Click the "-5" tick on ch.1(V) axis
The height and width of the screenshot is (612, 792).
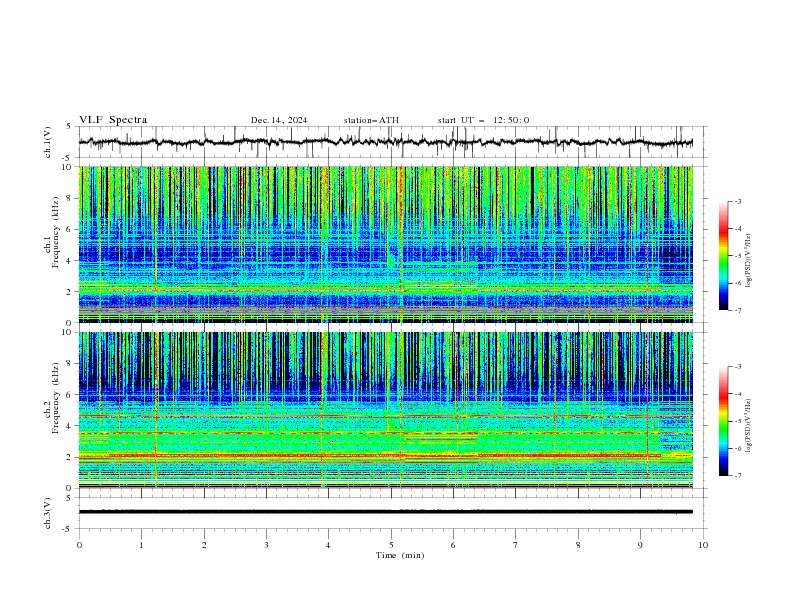point(67,158)
